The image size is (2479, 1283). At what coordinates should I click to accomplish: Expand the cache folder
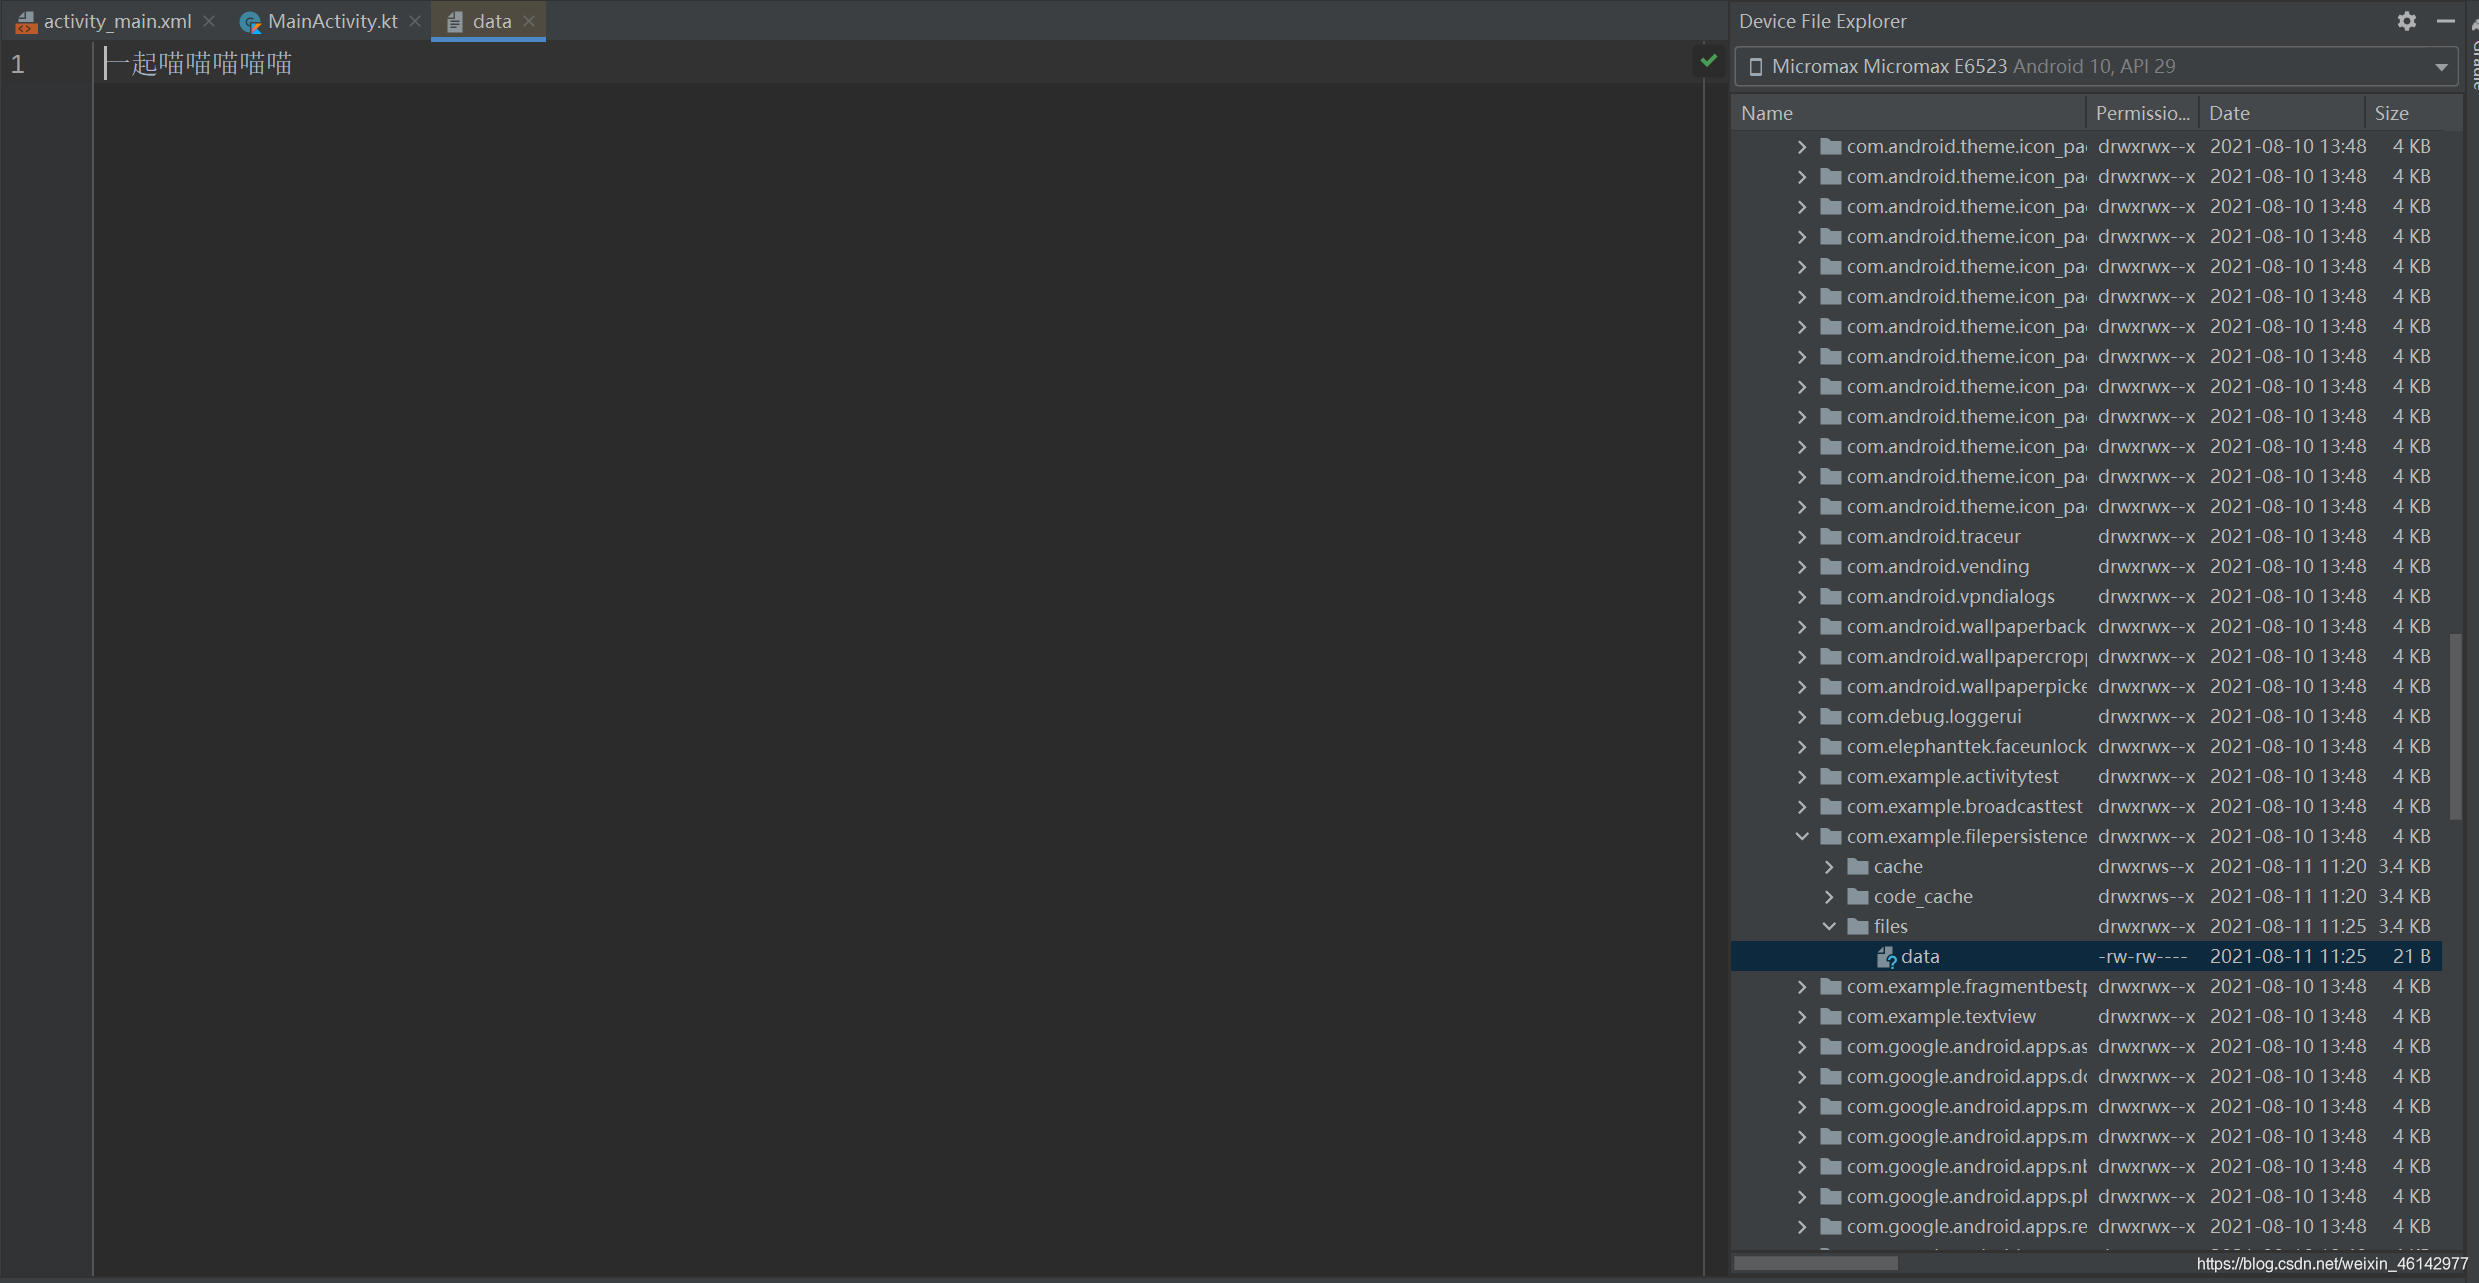[x=1829, y=867]
